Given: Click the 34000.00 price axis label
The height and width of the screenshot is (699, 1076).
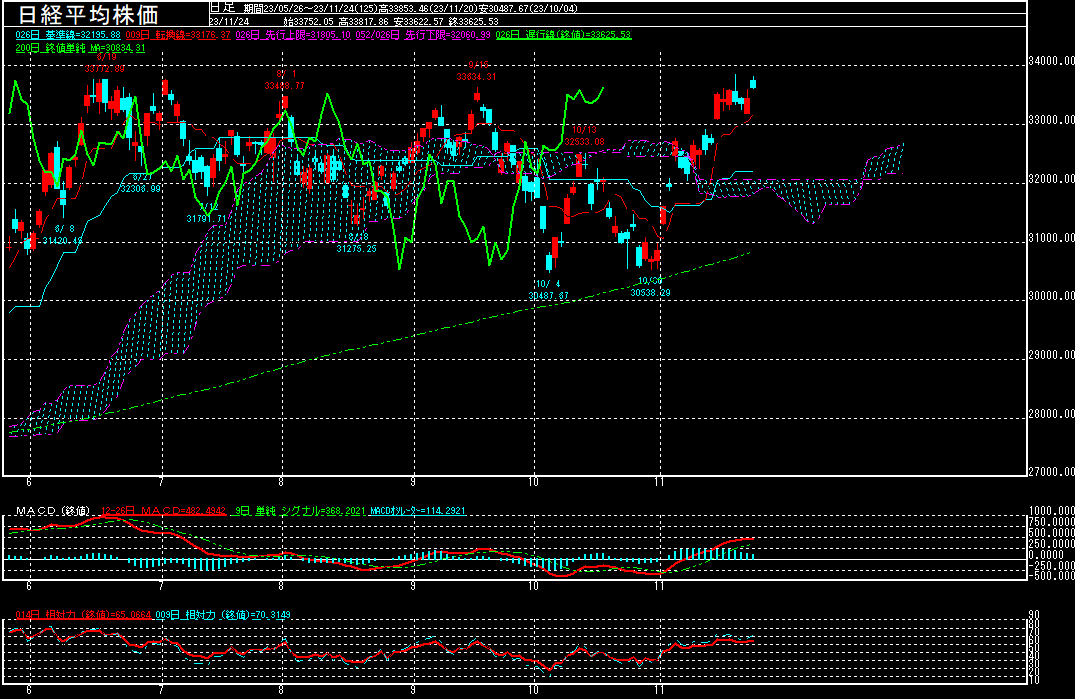Looking at the screenshot, I should (1051, 61).
